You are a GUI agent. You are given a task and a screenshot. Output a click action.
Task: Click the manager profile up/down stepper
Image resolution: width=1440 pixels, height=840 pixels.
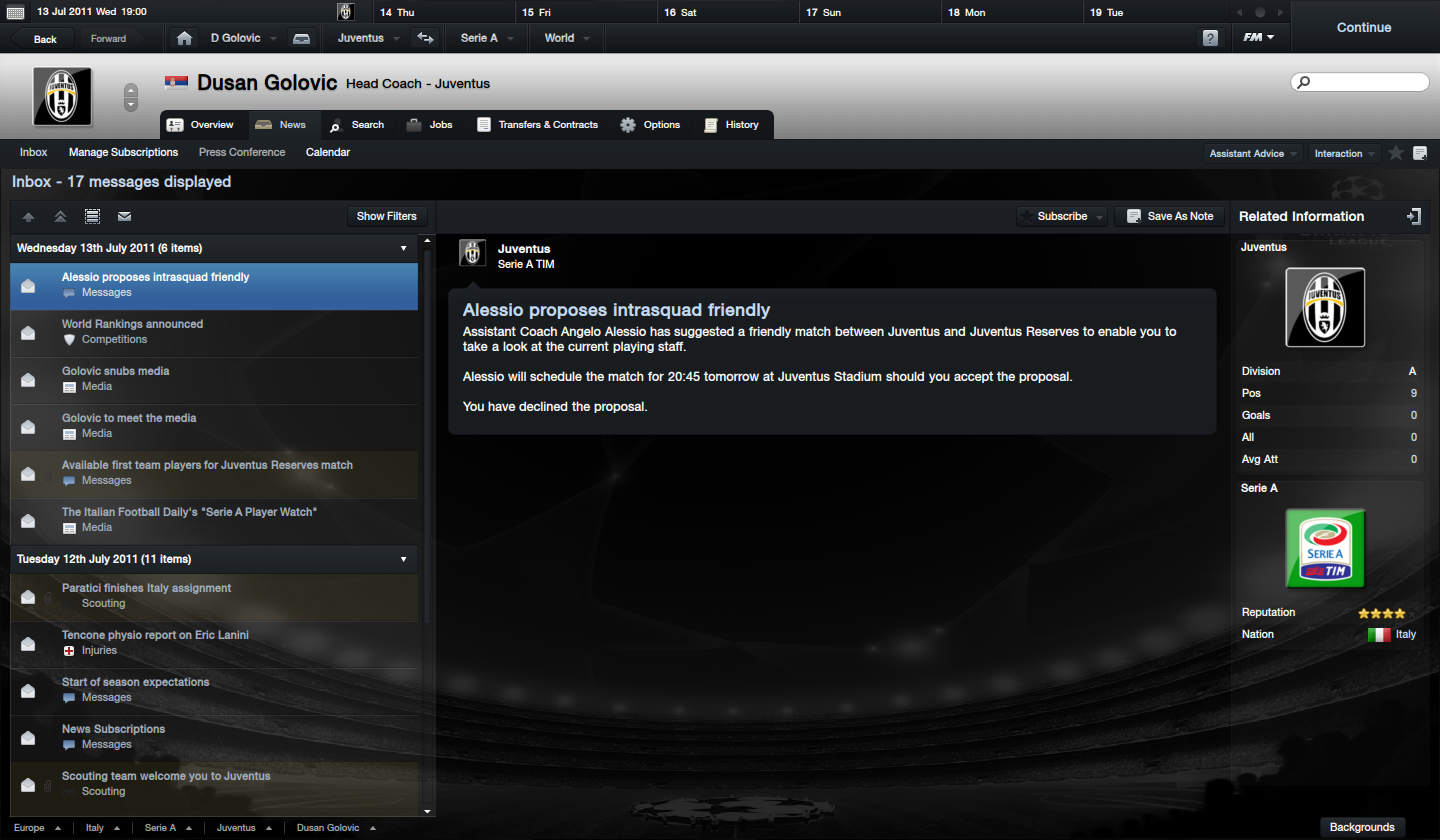(131, 97)
